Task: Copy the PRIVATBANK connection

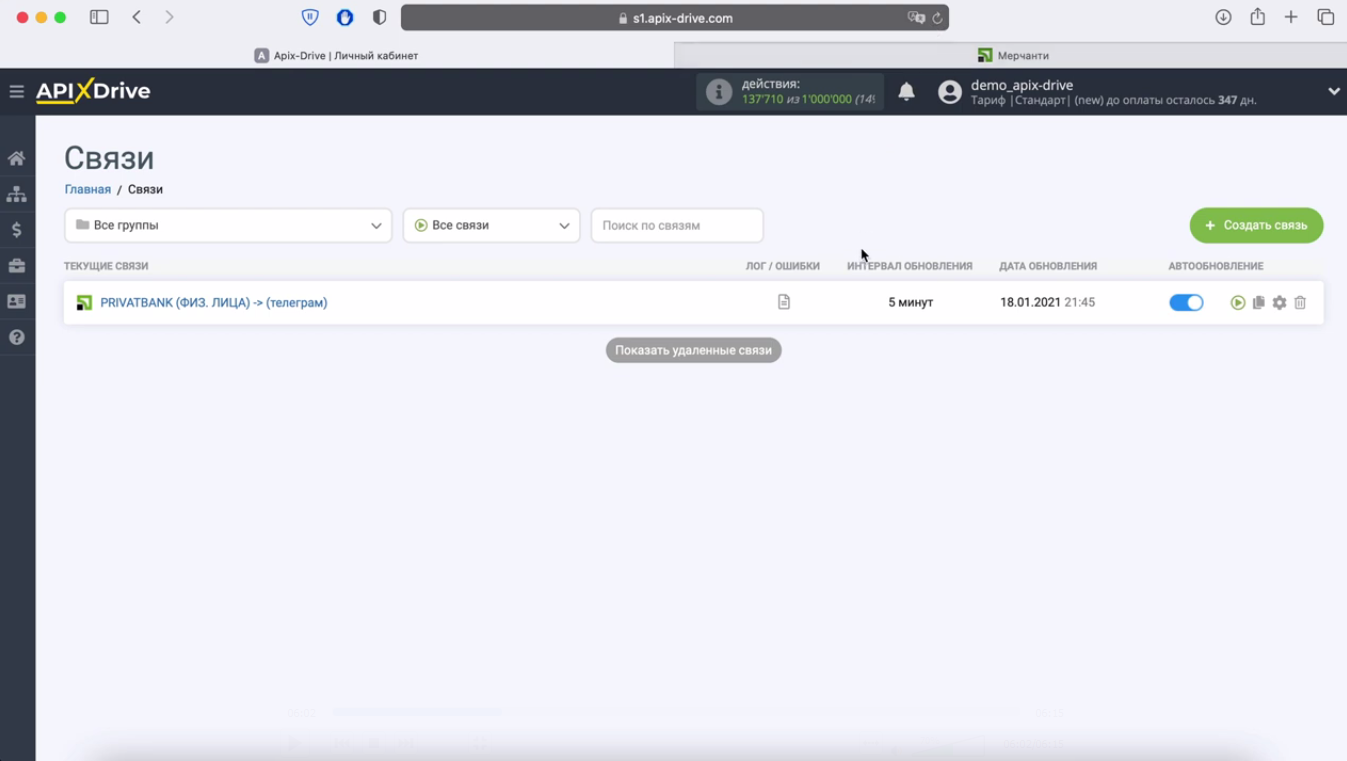Action: point(1258,302)
